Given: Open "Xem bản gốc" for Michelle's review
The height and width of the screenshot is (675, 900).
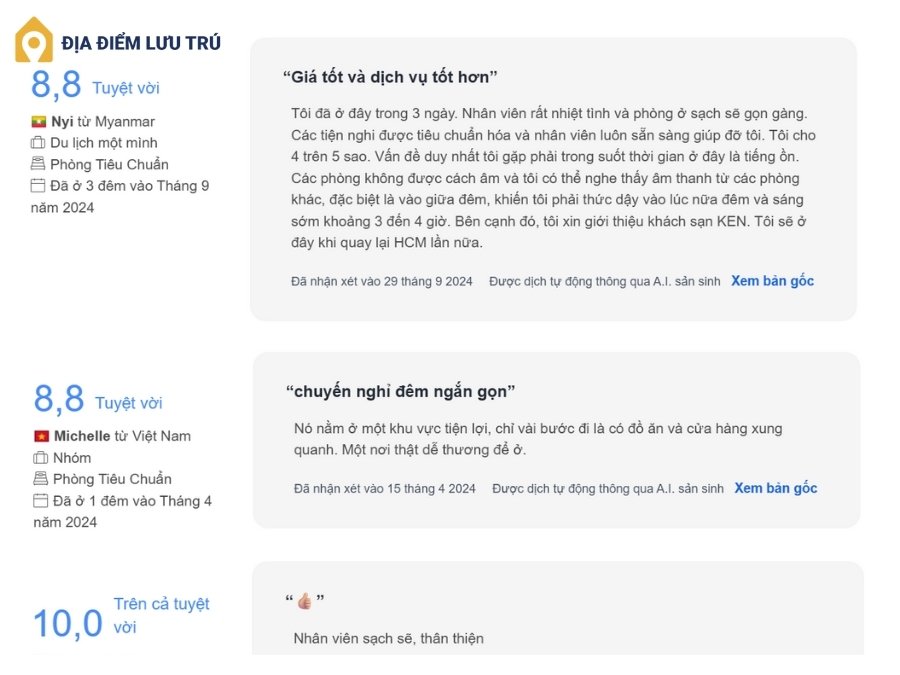Looking at the screenshot, I should pos(775,488).
